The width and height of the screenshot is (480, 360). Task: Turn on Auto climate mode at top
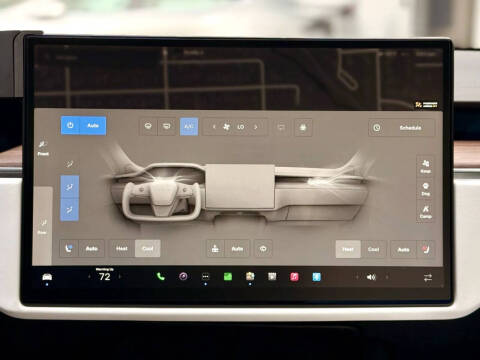point(93,126)
